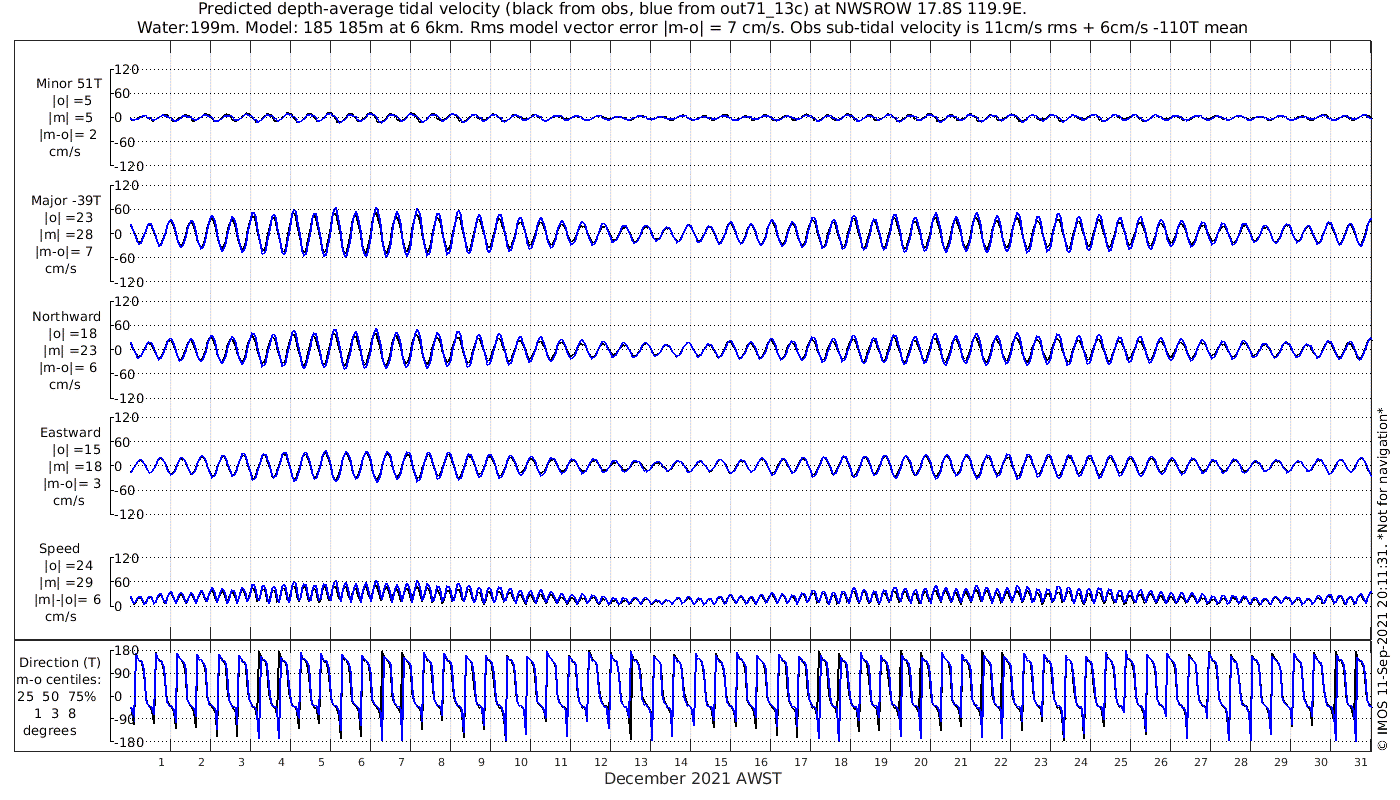Click the "Major -39T" panel label

pos(66,201)
